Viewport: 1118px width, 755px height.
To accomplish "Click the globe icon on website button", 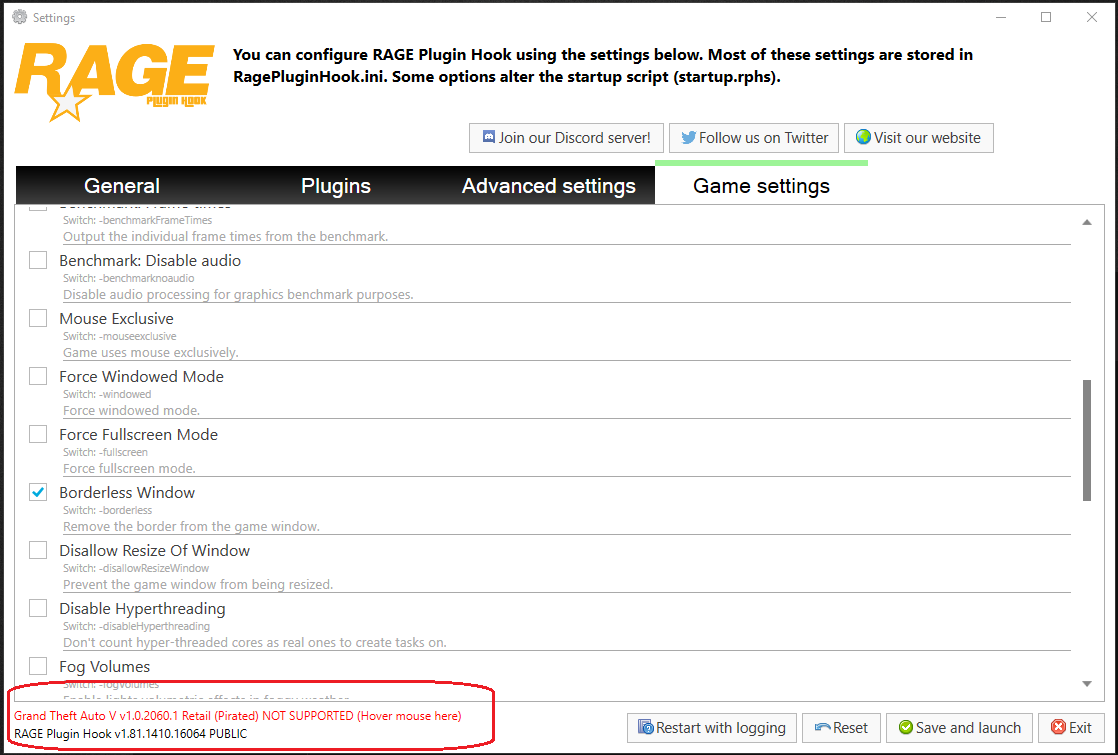I will coord(863,137).
